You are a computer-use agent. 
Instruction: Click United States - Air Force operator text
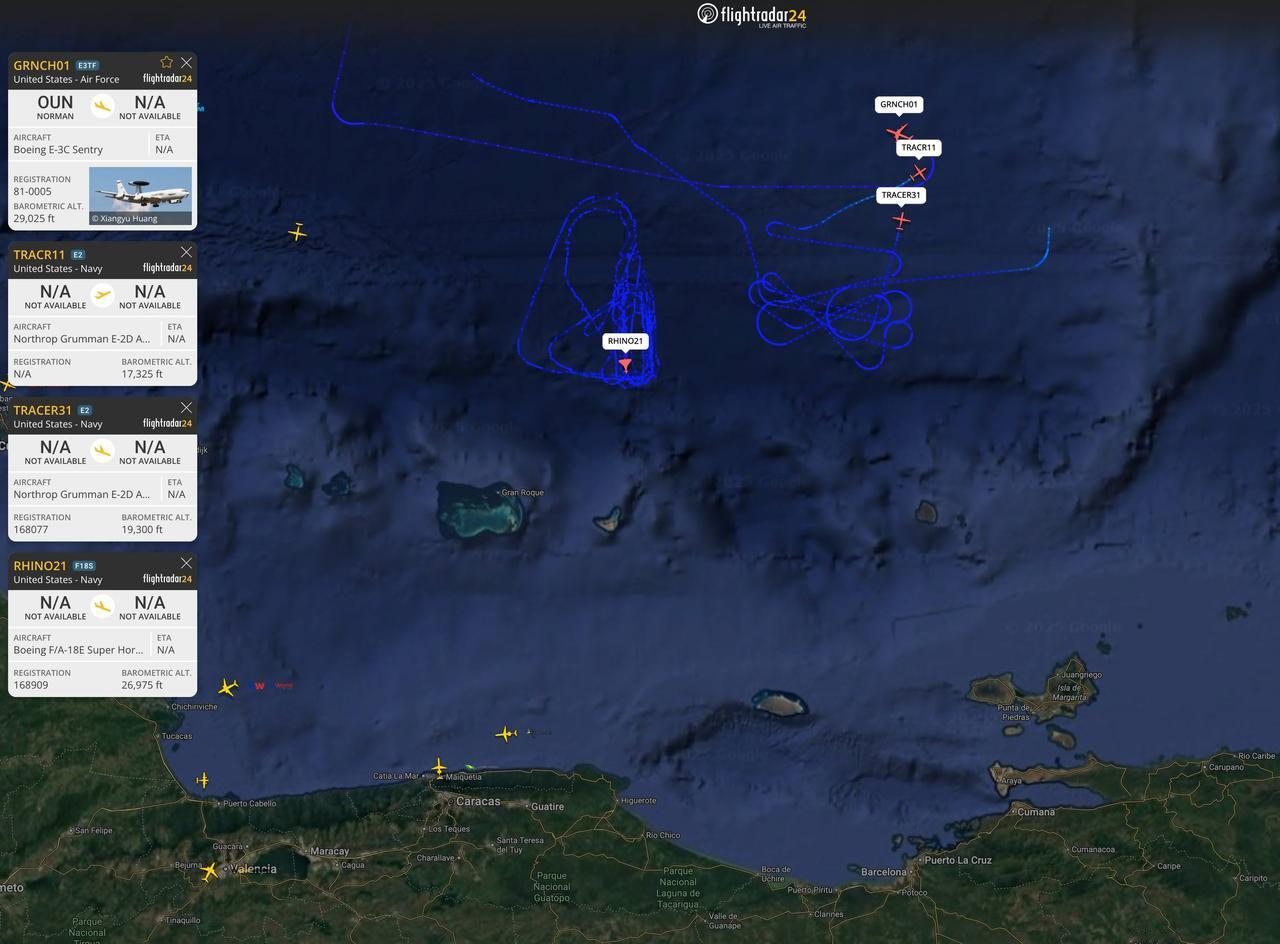(66, 79)
